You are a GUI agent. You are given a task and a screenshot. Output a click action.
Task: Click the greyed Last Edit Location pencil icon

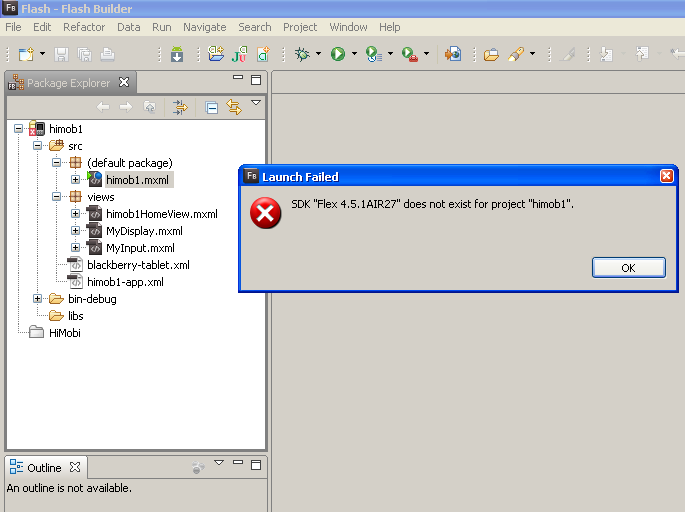[x=567, y=54]
